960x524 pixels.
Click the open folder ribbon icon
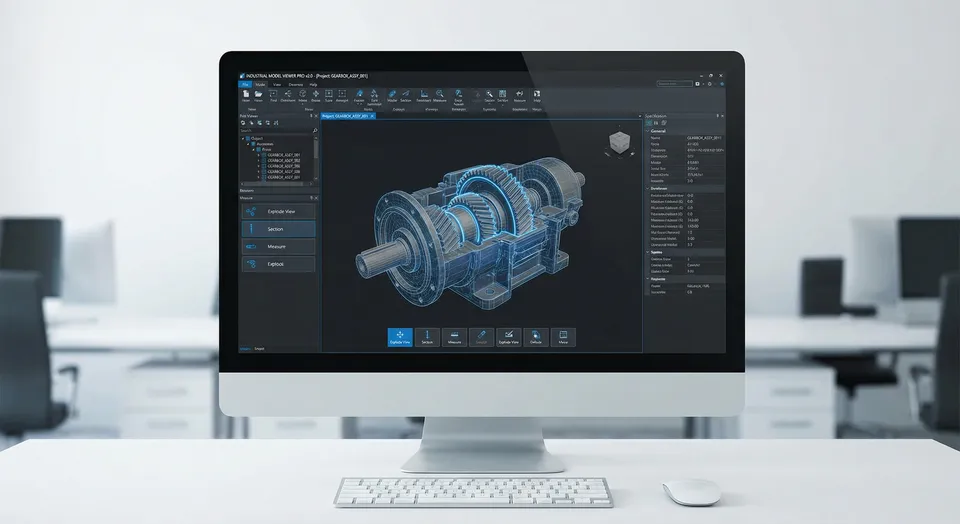point(258,94)
